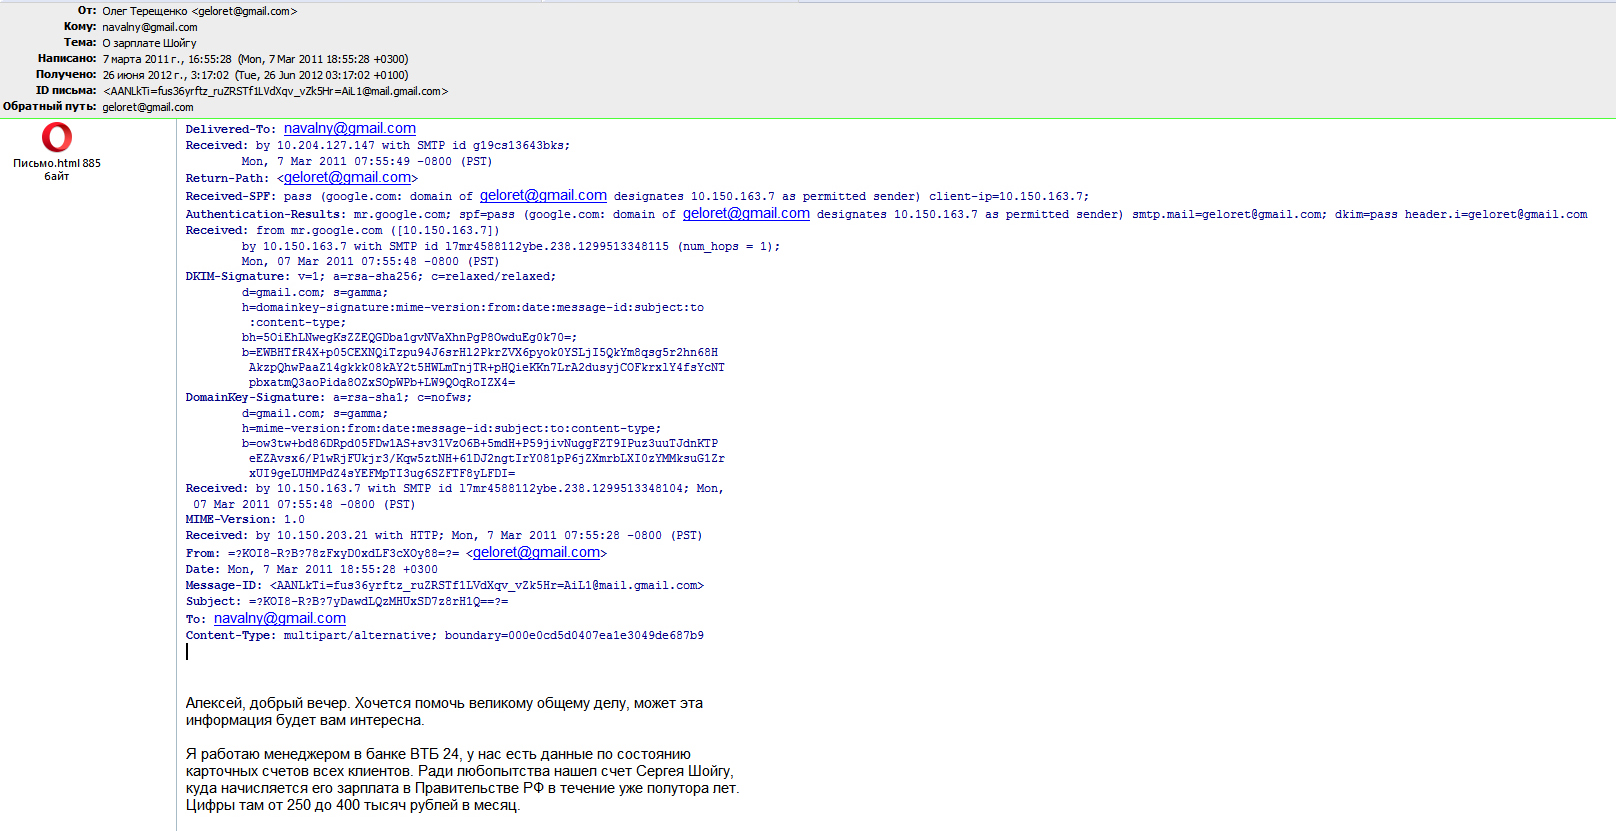Screen dimensions: 1616x831
Task: Select the Получено date '26 июня 2012 г.'
Action: 143,75
